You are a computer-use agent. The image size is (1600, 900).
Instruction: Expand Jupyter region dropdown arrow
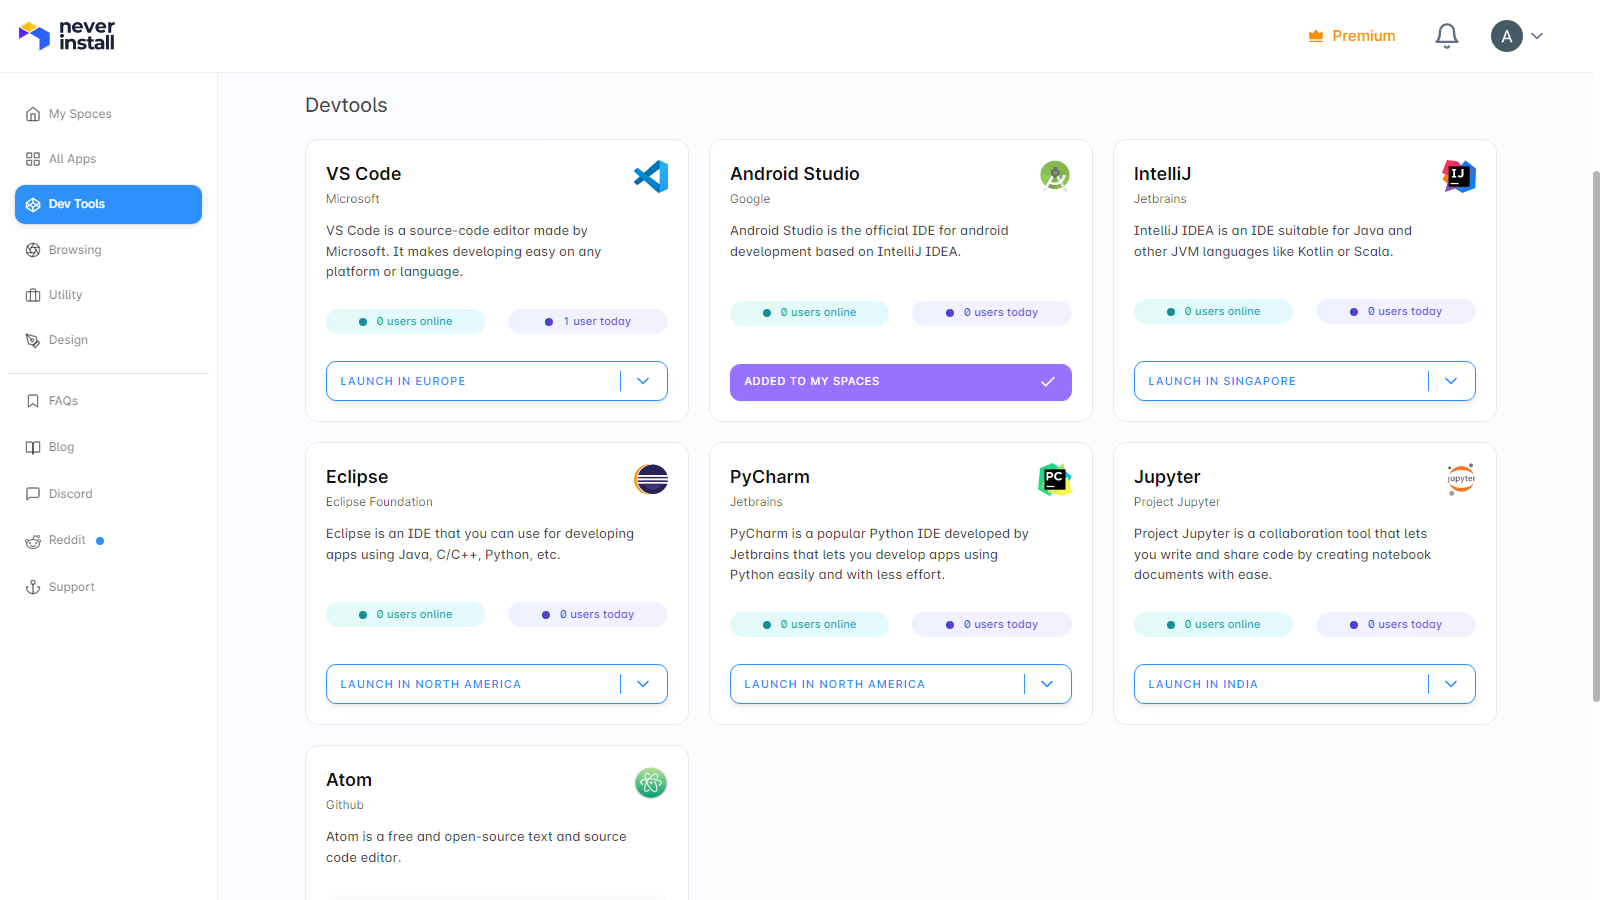point(1451,684)
